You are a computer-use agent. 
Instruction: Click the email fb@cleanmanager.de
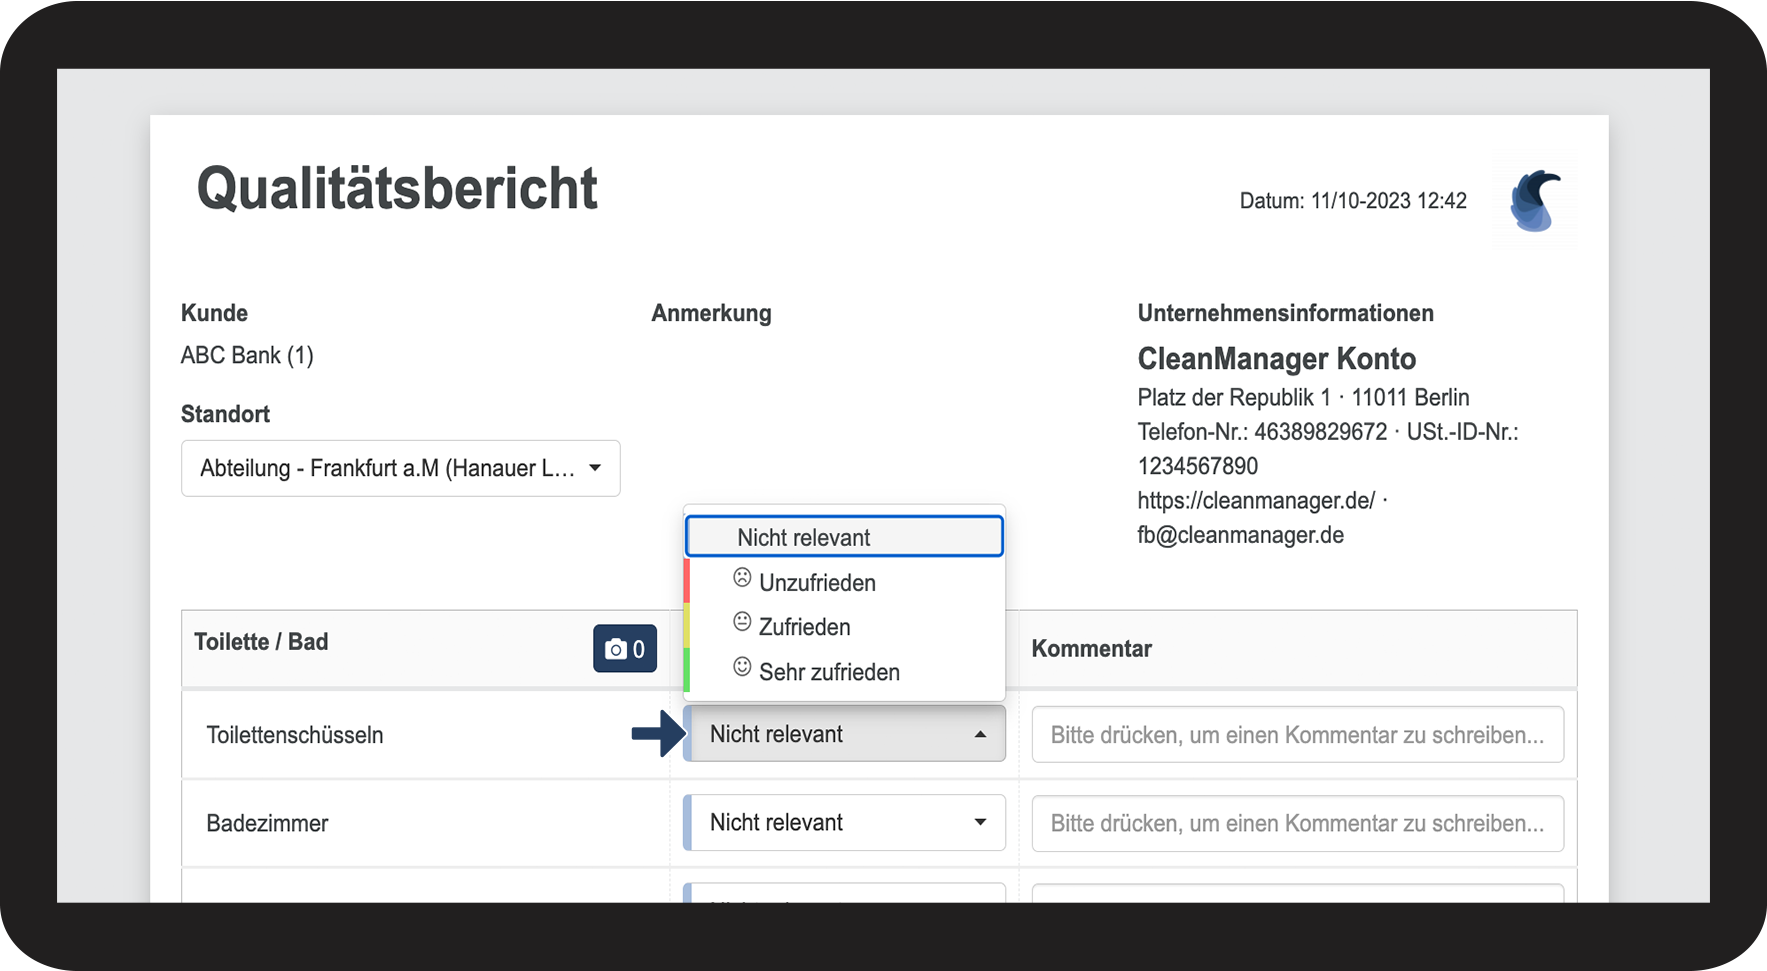click(x=1240, y=535)
